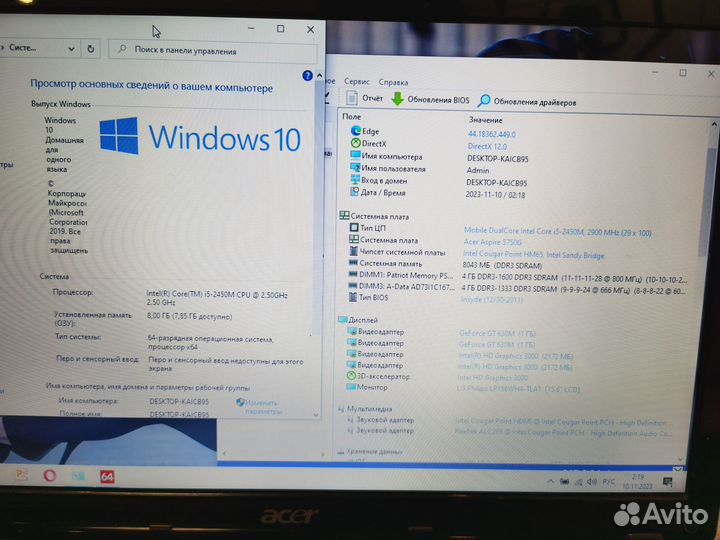The image size is (720, 540).
Task: Click the blue help question mark icon
Action: click(307, 75)
